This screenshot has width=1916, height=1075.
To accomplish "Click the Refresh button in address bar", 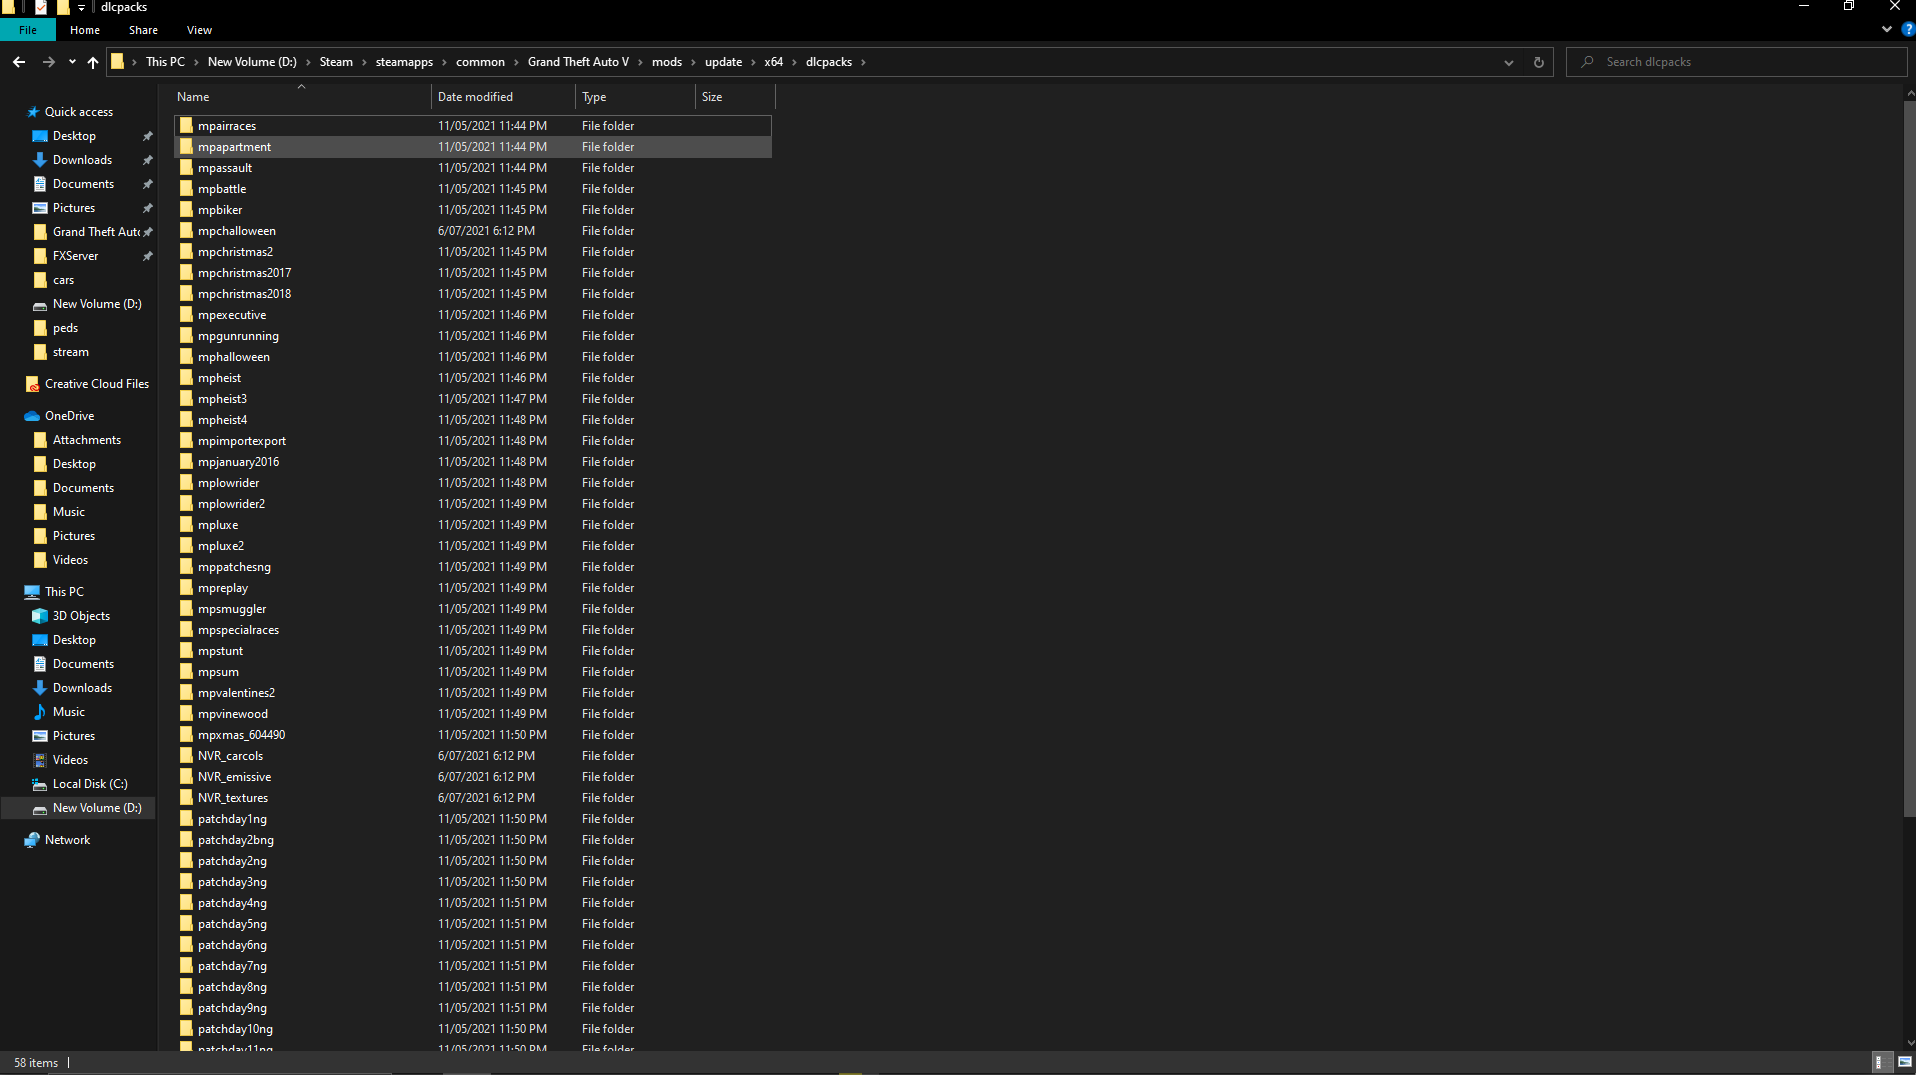I will click(1538, 62).
